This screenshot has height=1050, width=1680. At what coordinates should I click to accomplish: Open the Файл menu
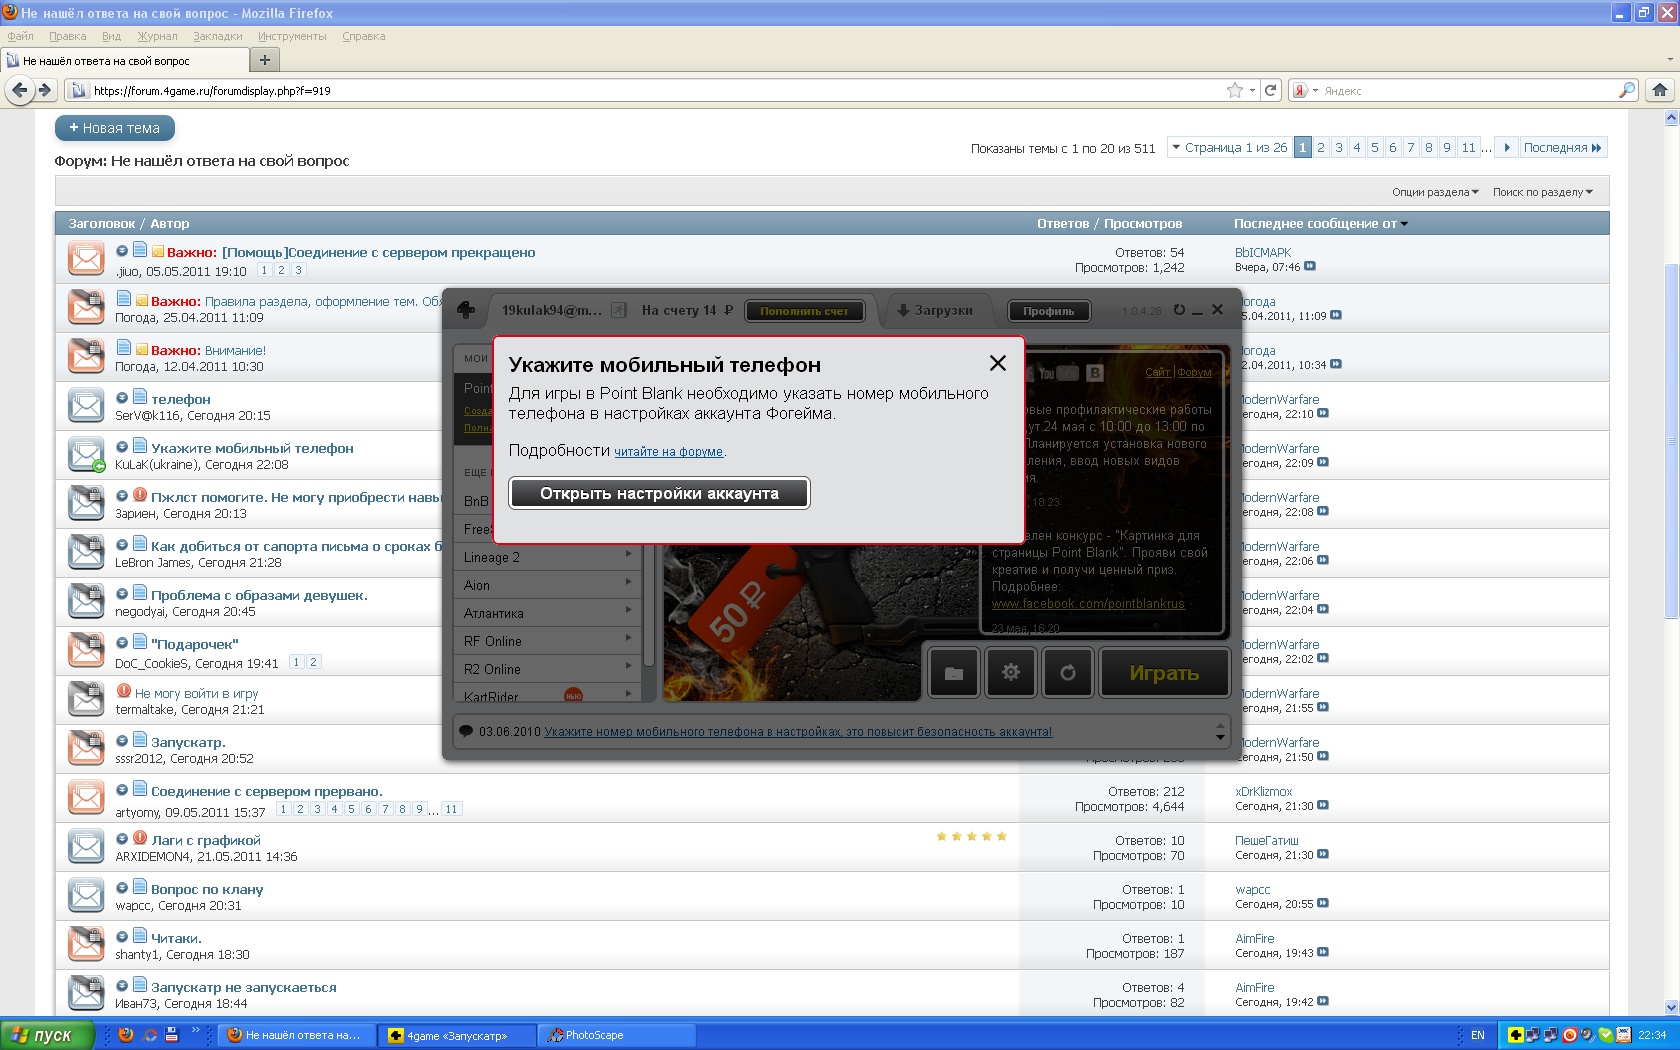click(20, 36)
